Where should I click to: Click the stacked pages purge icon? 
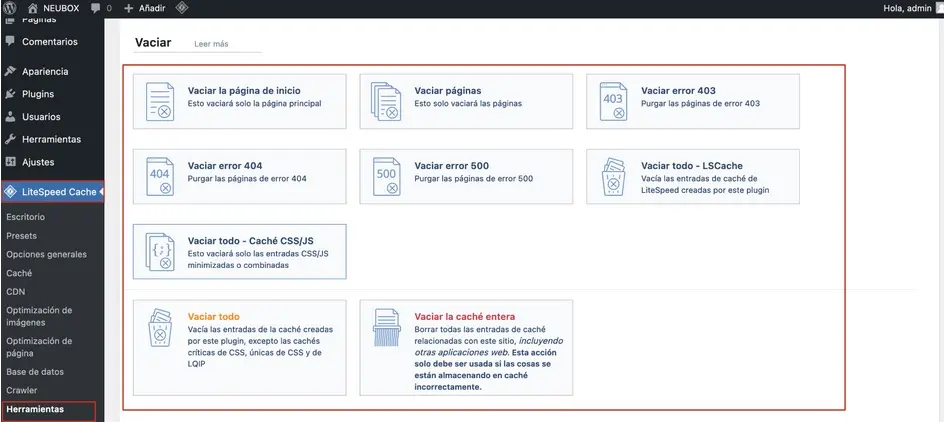[x=387, y=101]
